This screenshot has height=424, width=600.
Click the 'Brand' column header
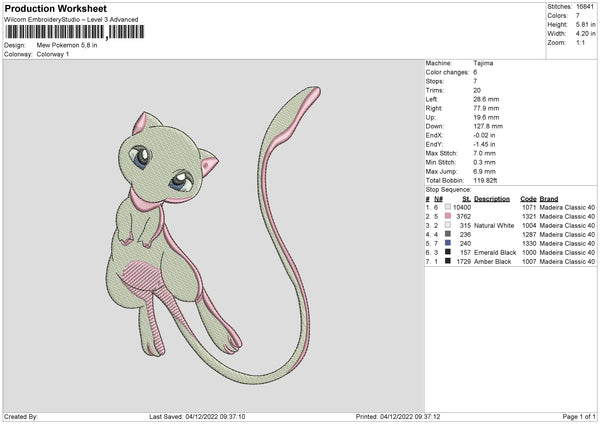pos(549,199)
